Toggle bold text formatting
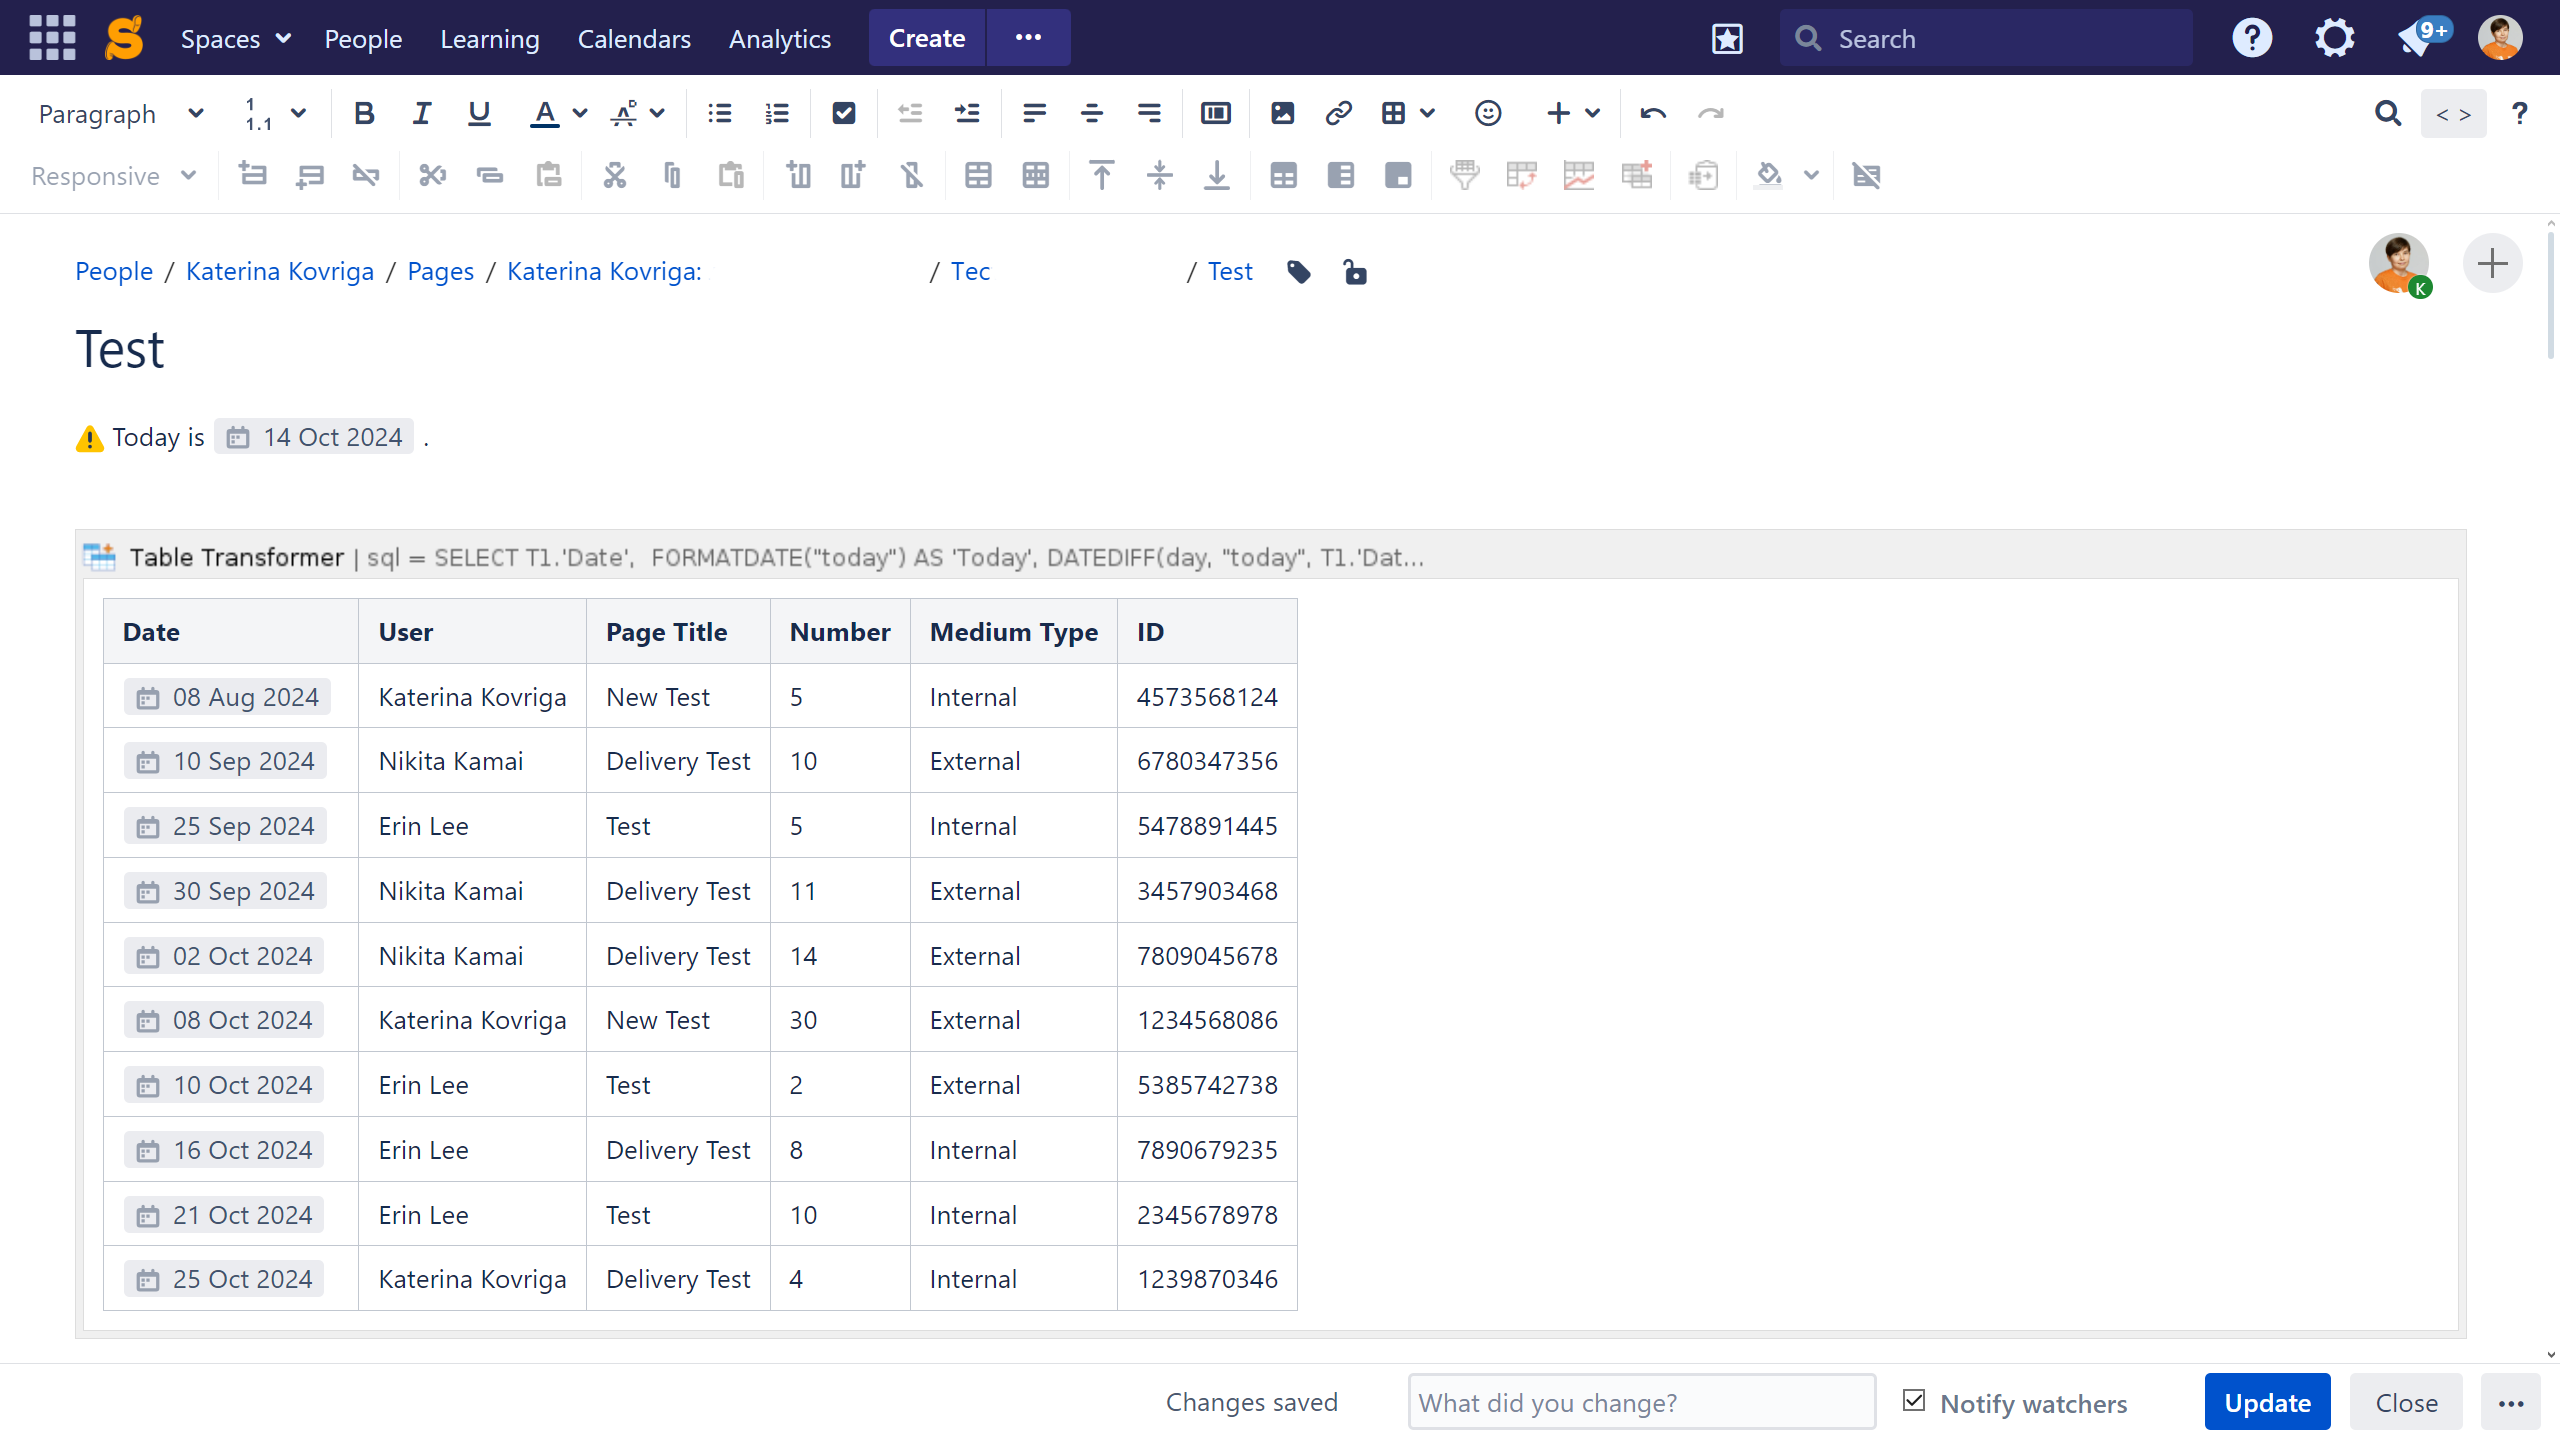 pyautogui.click(x=364, y=114)
